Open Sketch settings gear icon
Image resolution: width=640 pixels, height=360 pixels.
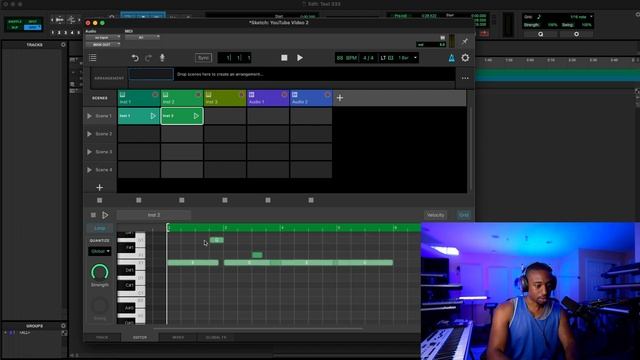coord(465,58)
